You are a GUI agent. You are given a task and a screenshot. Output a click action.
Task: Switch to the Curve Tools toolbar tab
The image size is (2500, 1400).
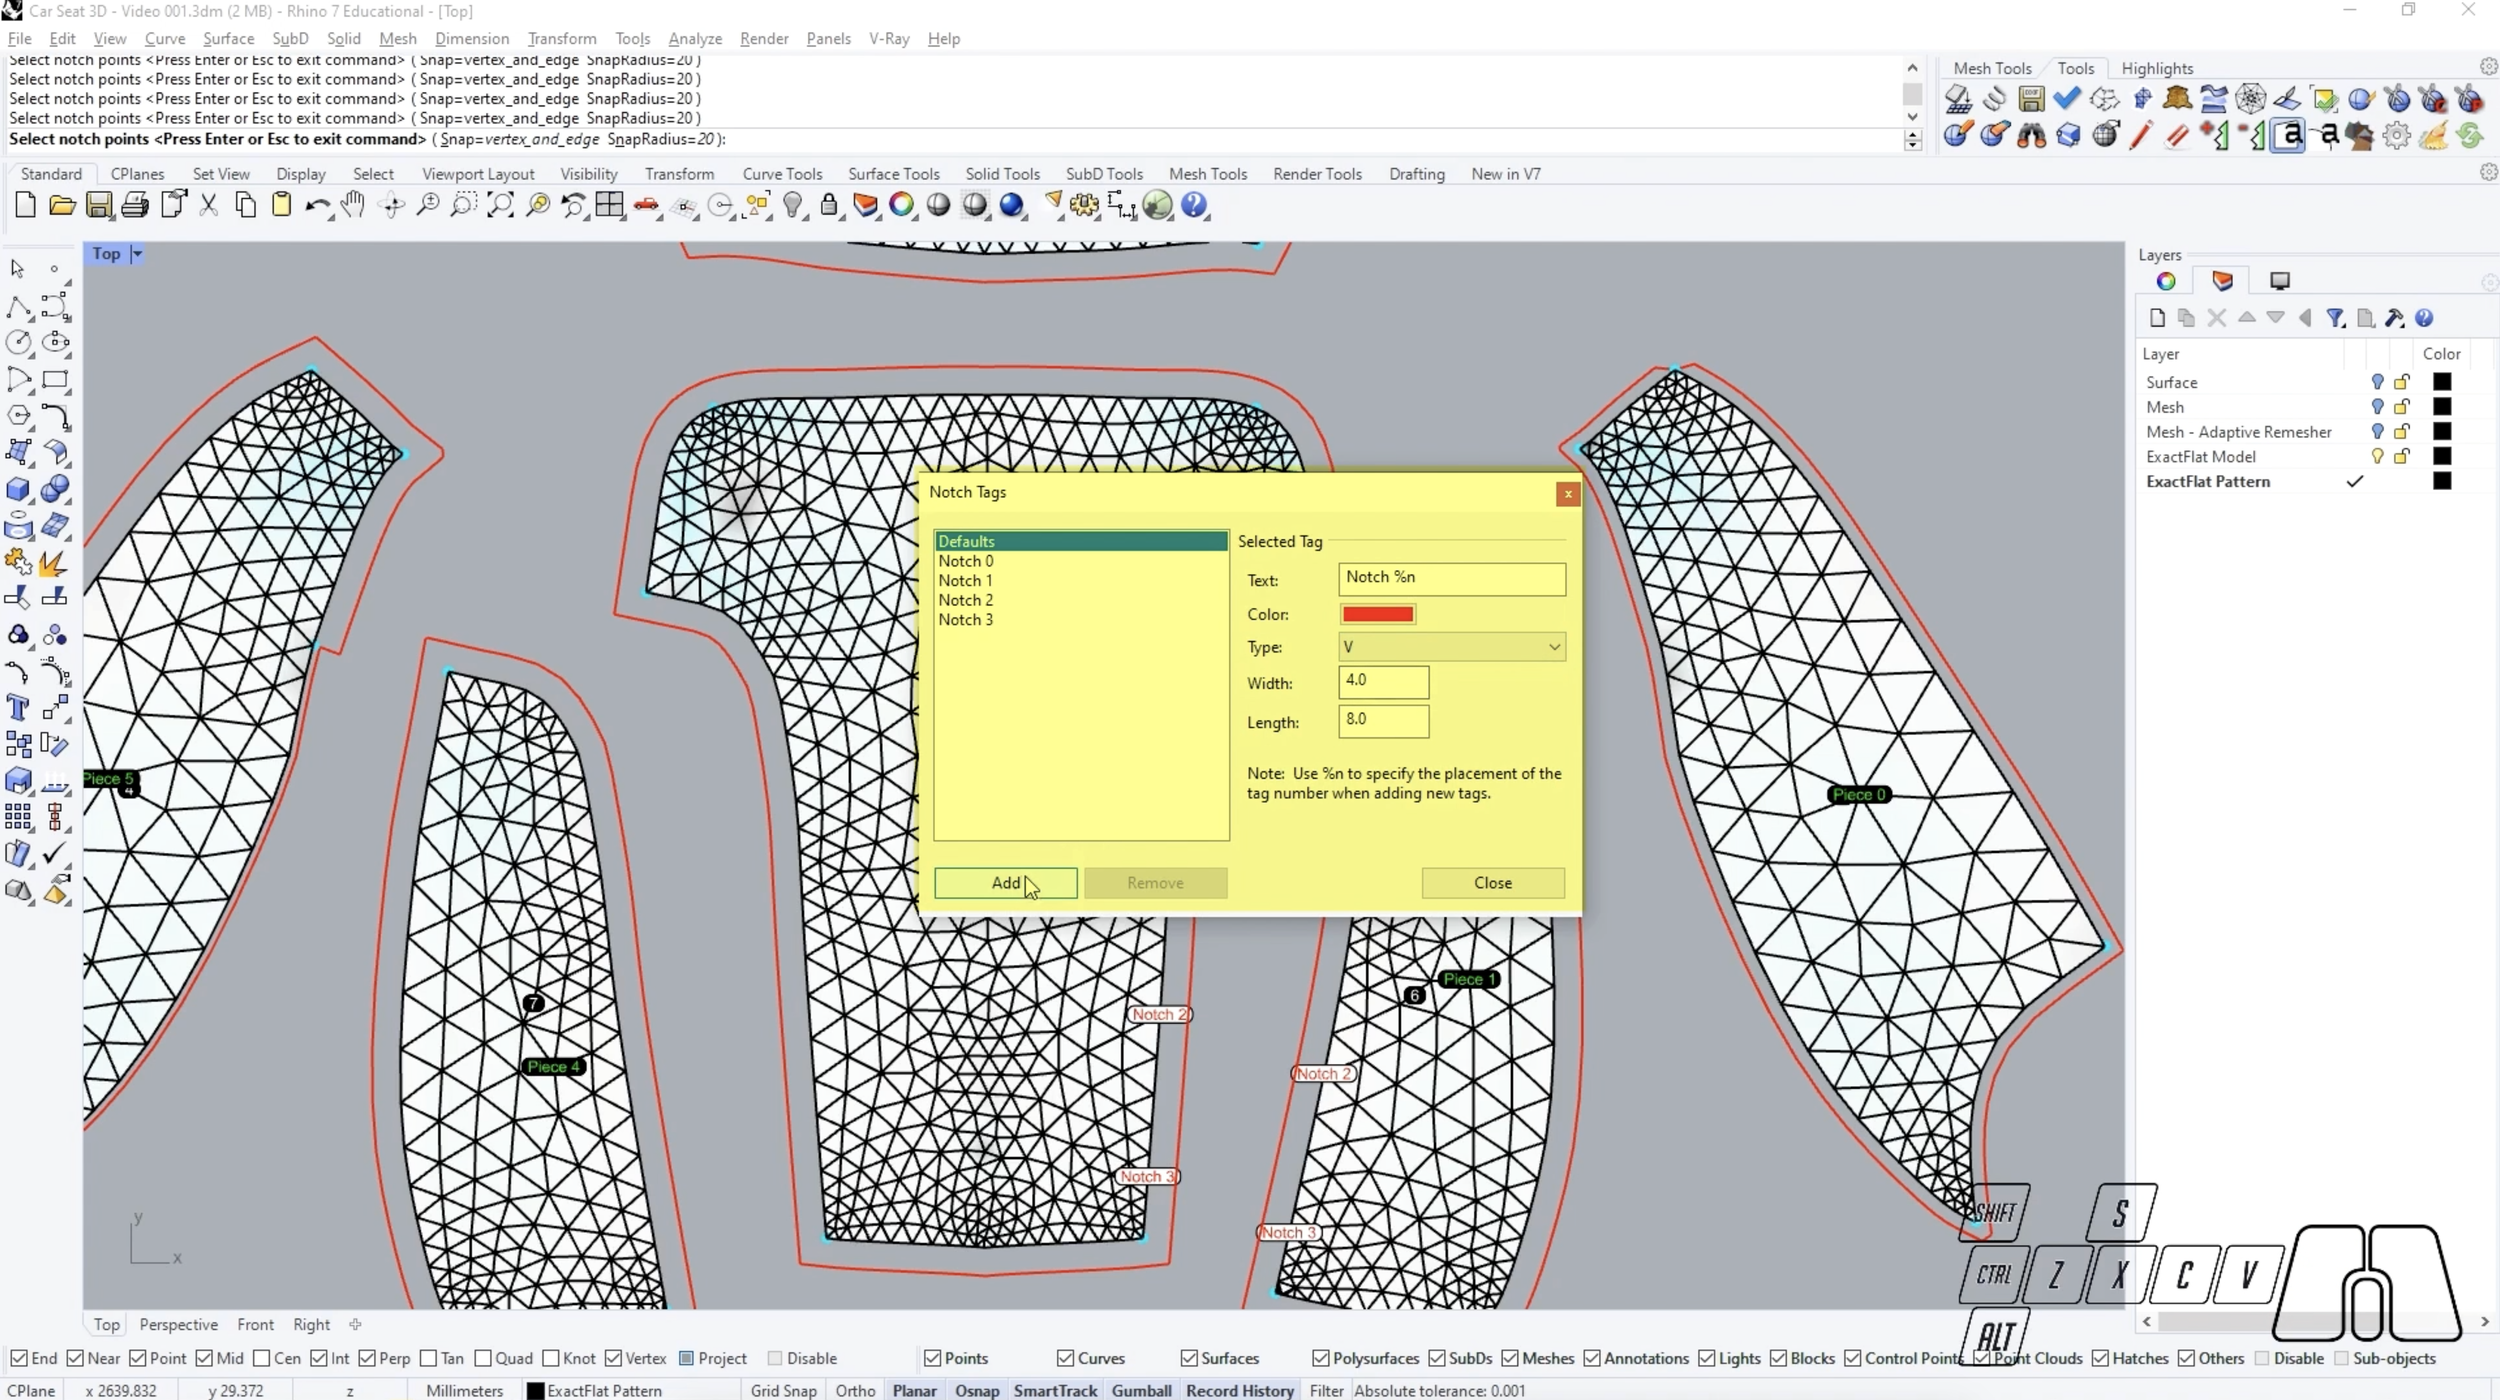[x=782, y=173]
